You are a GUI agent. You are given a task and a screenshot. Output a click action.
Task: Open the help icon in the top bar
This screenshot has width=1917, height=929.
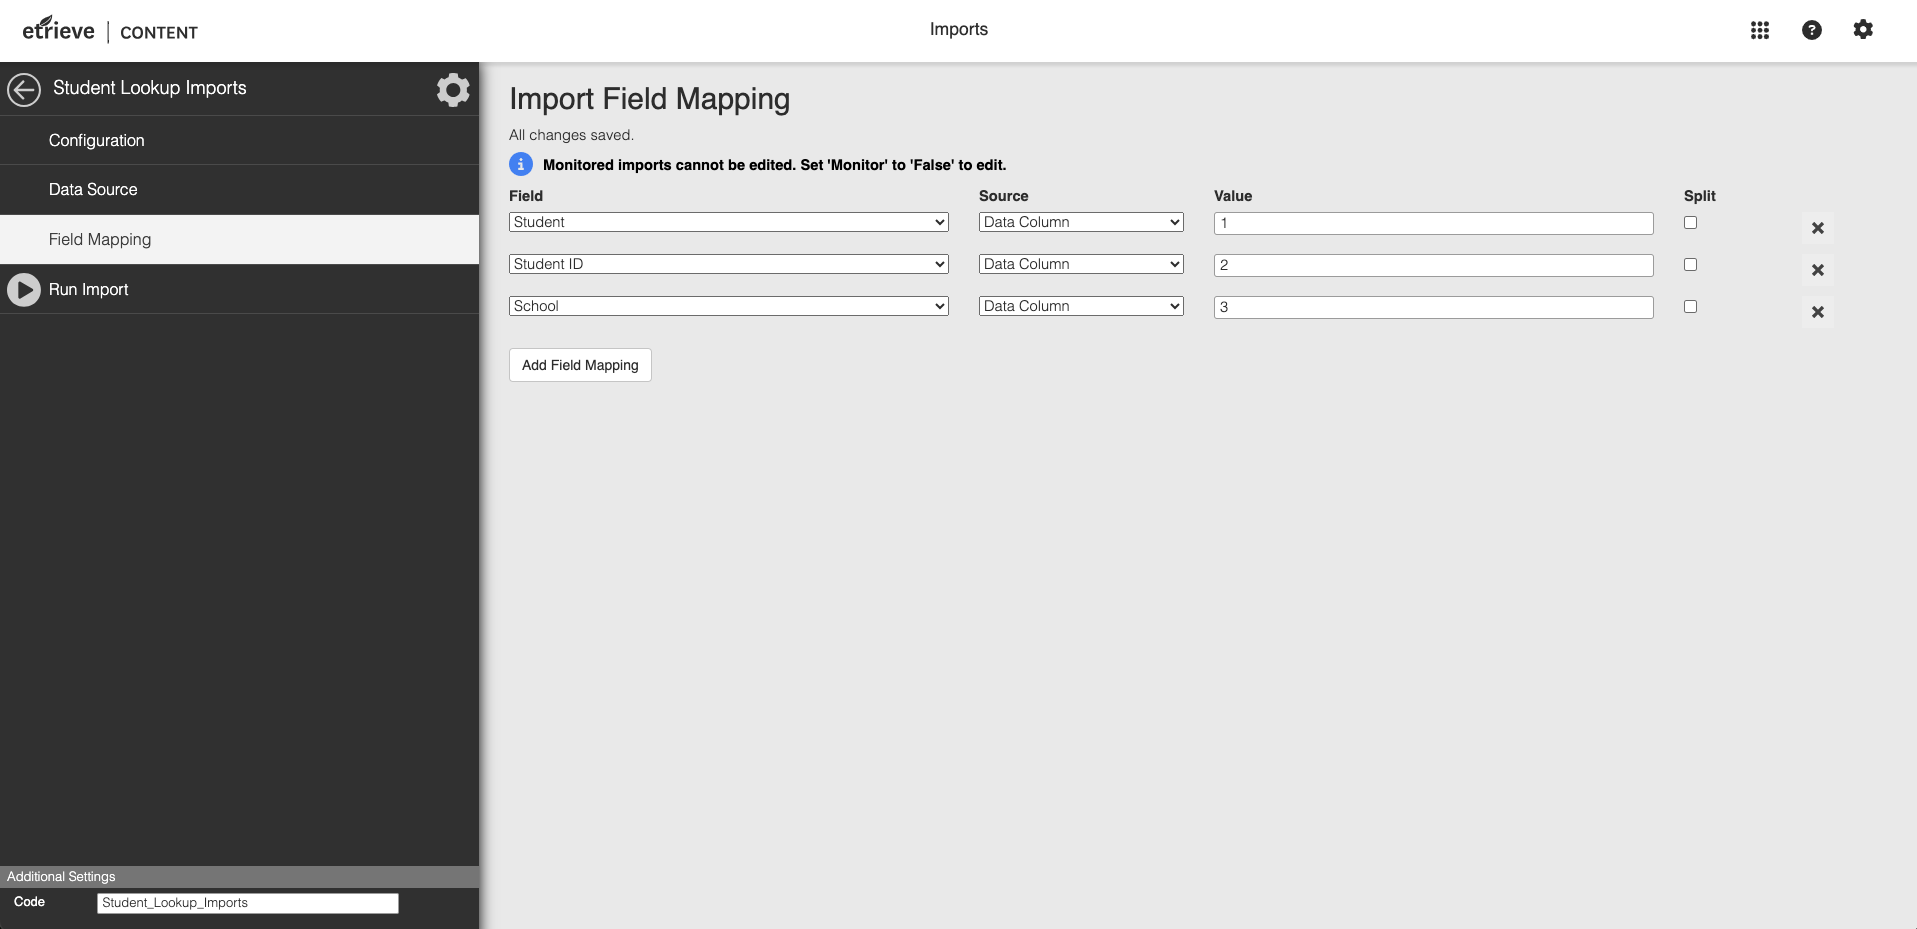tap(1813, 30)
